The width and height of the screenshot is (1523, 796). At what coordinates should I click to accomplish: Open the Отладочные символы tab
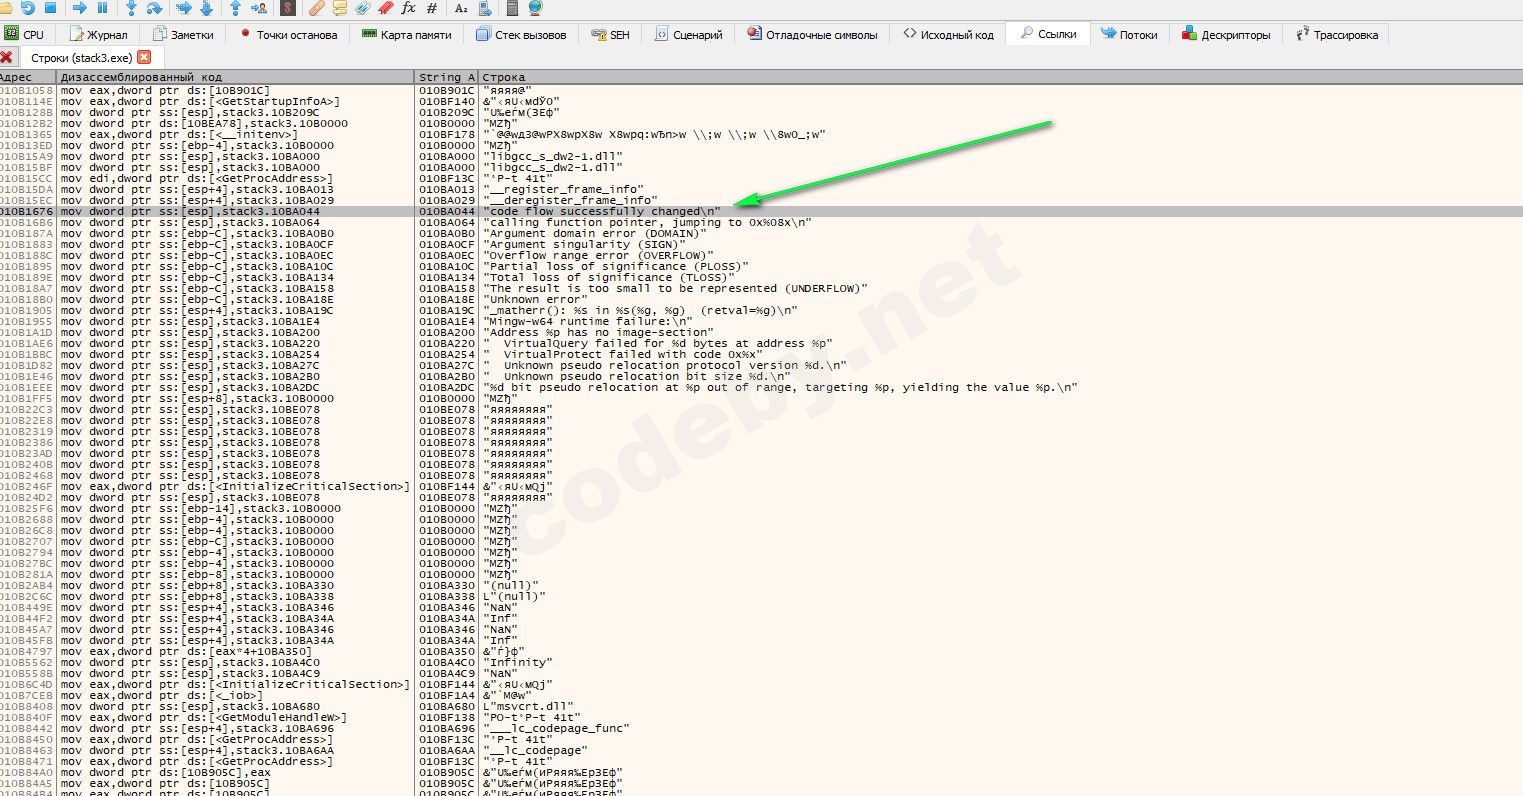[812, 34]
